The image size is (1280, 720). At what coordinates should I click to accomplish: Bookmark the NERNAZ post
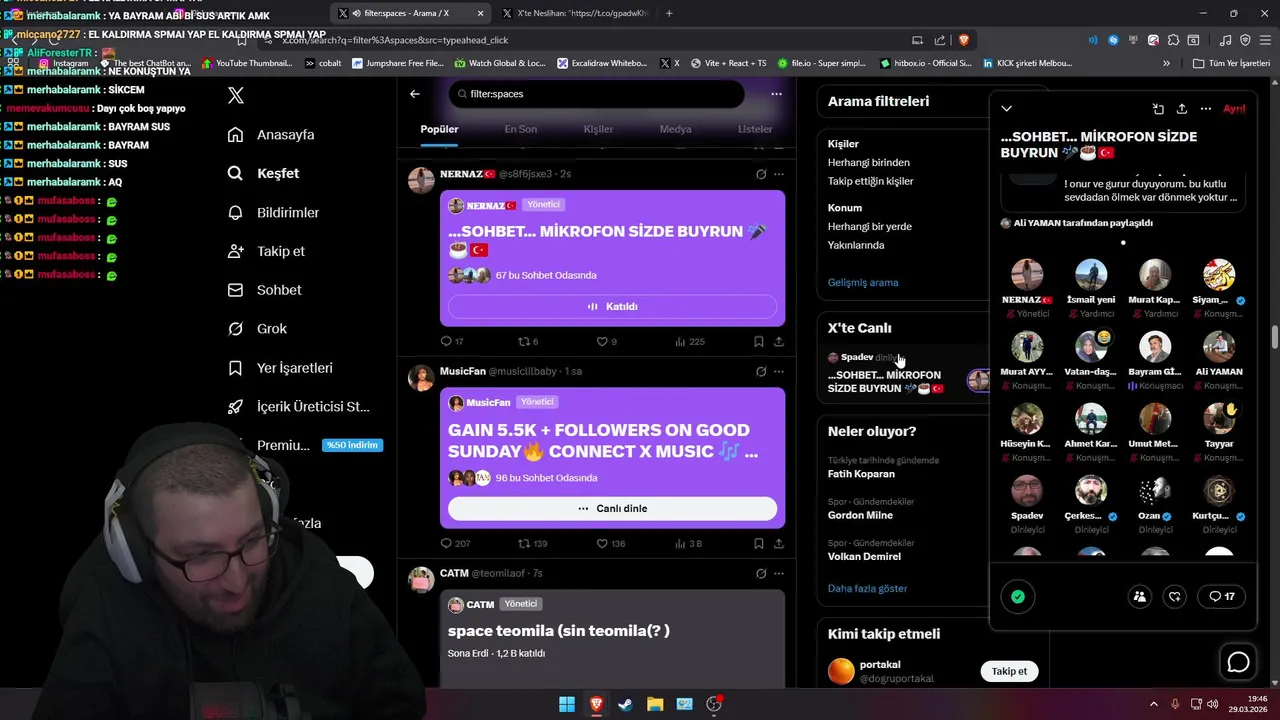pos(759,341)
